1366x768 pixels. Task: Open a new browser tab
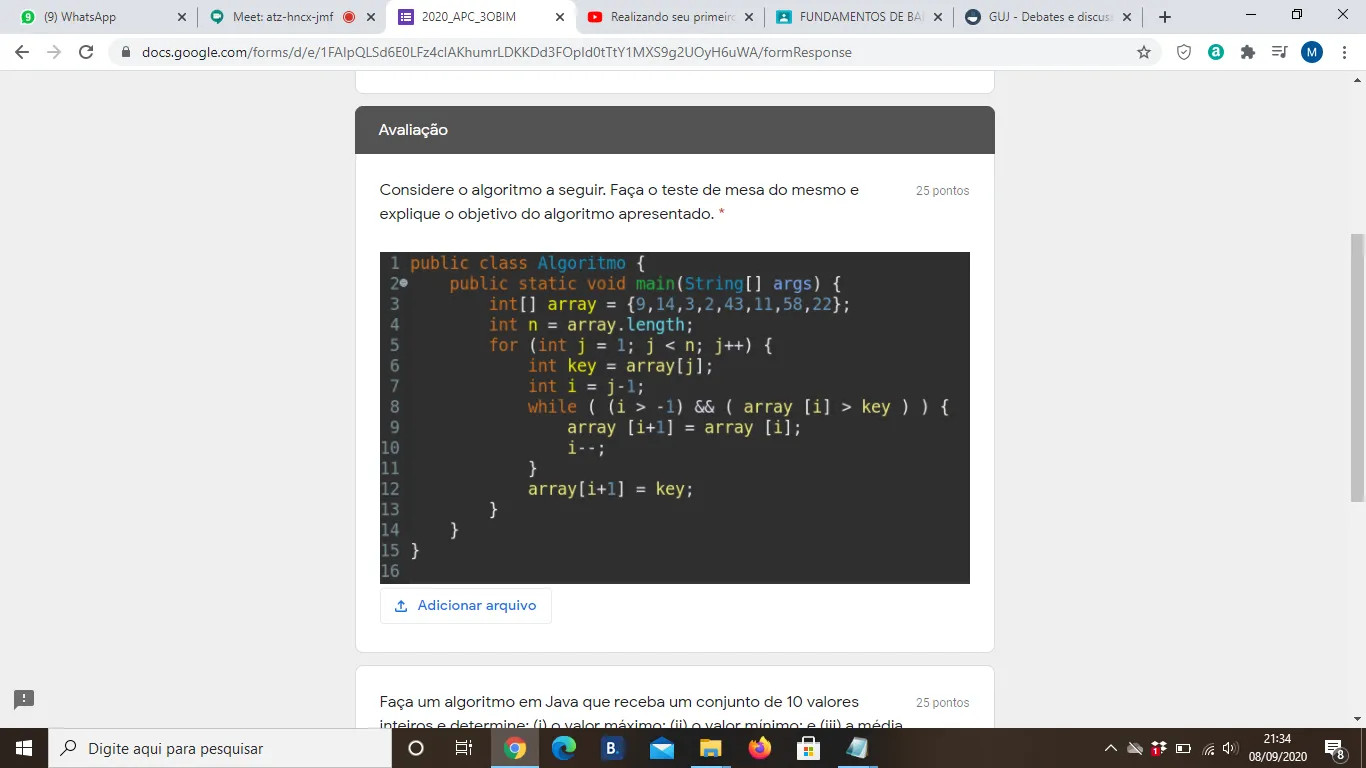[x=1164, y=17]
